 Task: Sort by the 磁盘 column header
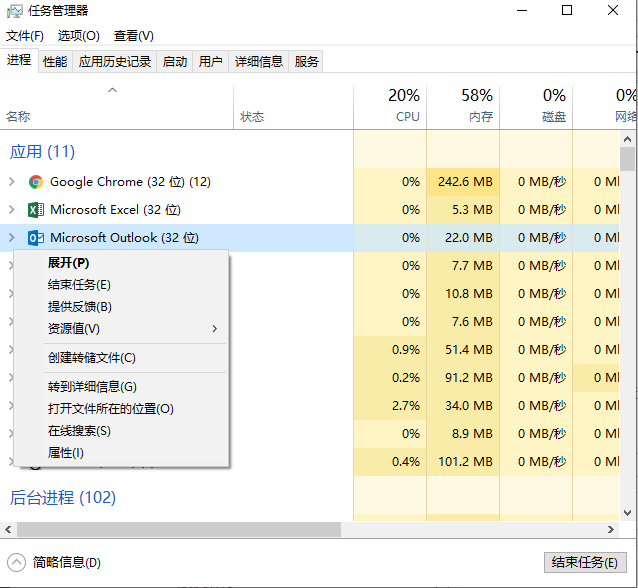536,108
